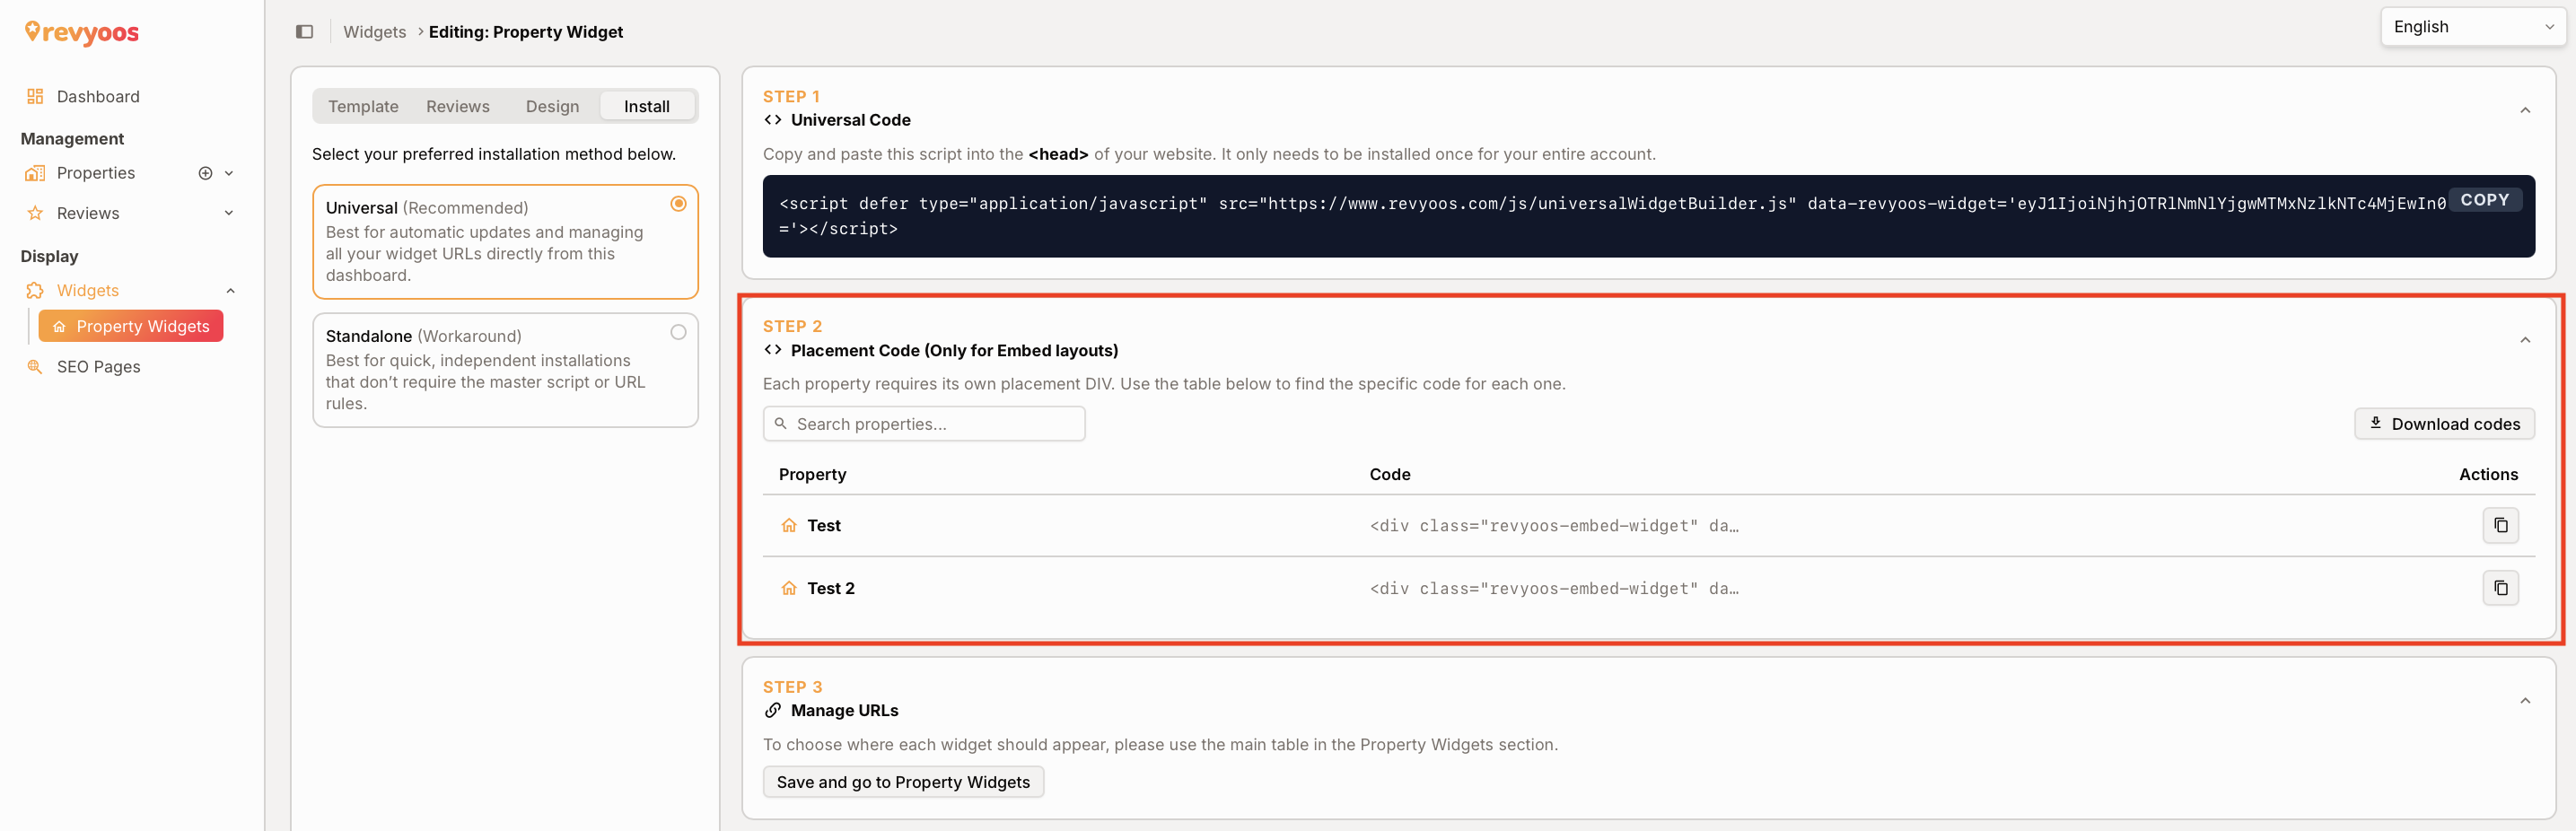Click the Property column header
This screenshot has width=2576, height=831.
[x=812, y=474]
